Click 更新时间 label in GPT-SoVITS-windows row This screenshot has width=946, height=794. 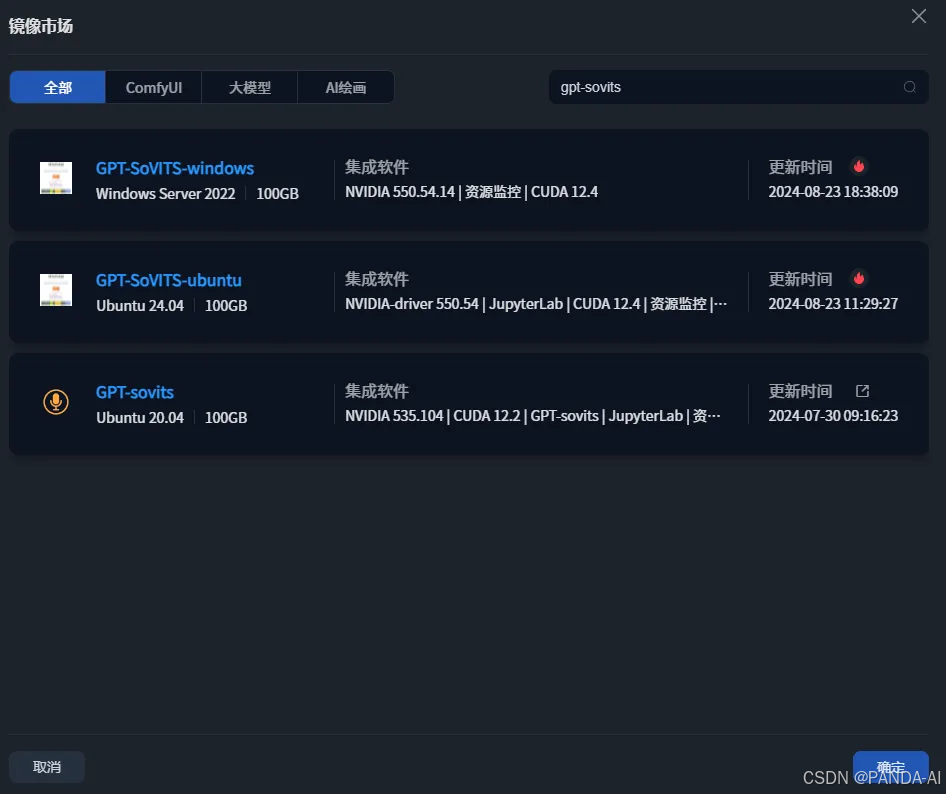tap(800, 167)
